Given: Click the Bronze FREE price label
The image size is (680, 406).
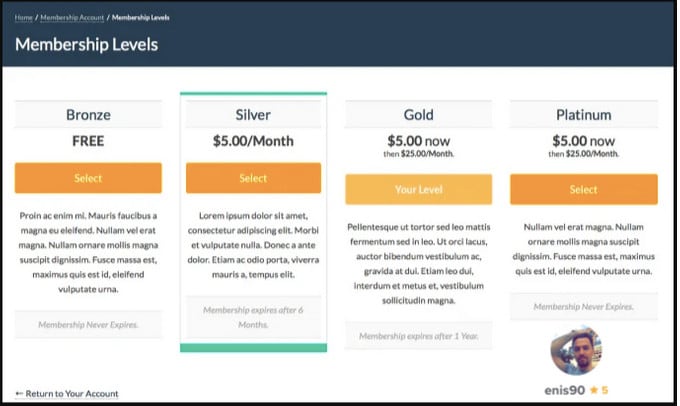Looking at the screenshot, I should [x=88, y=141].
